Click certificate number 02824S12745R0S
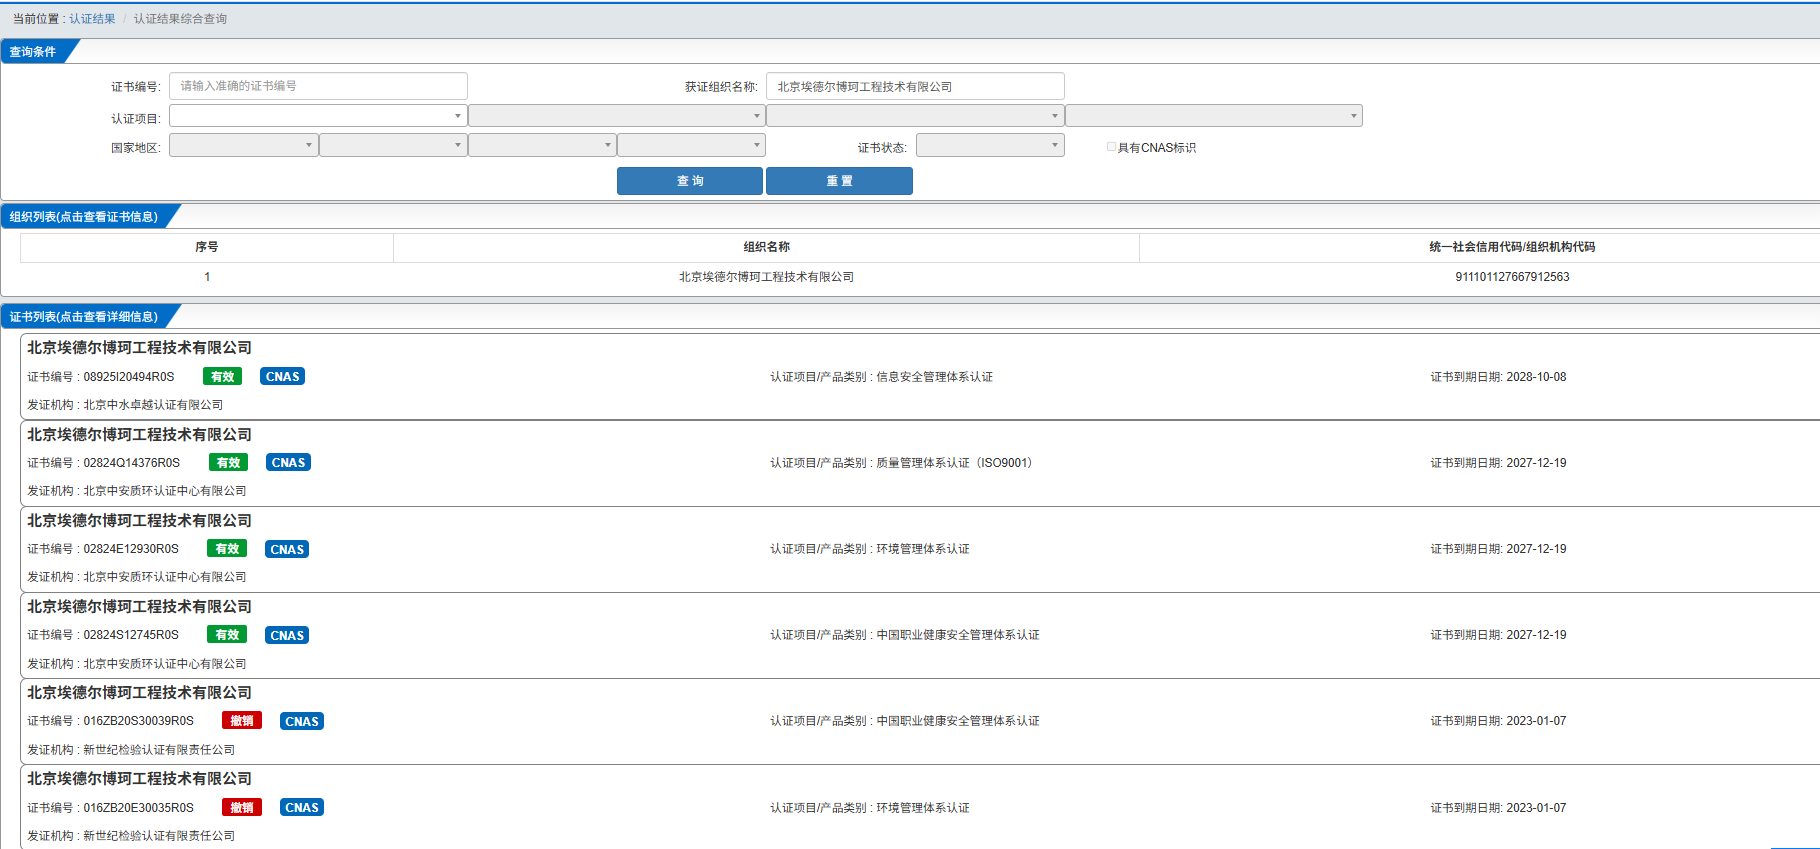Screen dimensions: 1820x849 coord(131,635)
